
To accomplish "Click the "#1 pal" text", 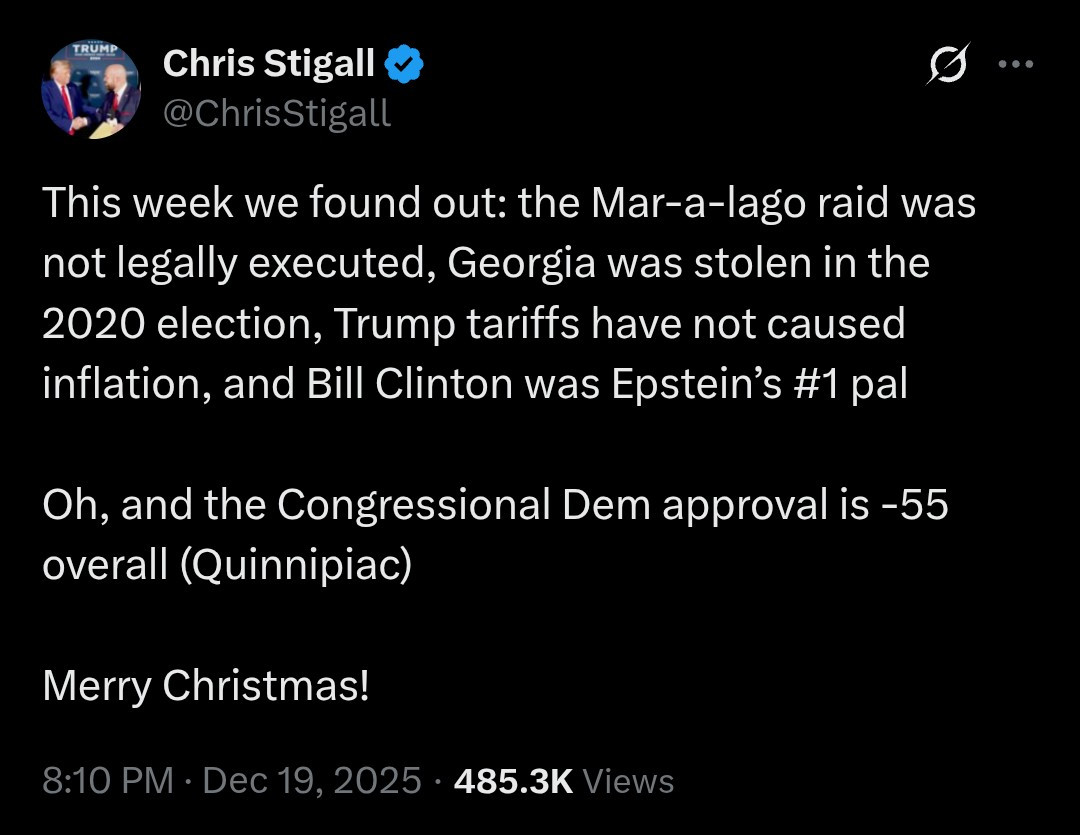I will coord(851,384).
